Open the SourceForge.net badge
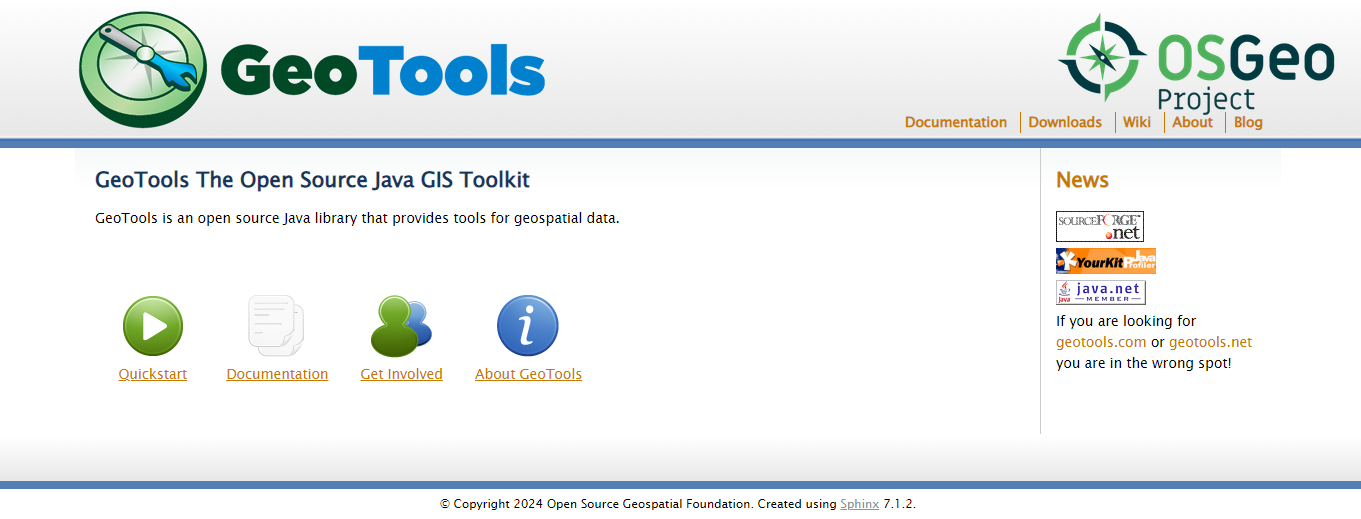Viewport: 1361px width, 519px height. pyautogui.click(x=1100, y=226)
